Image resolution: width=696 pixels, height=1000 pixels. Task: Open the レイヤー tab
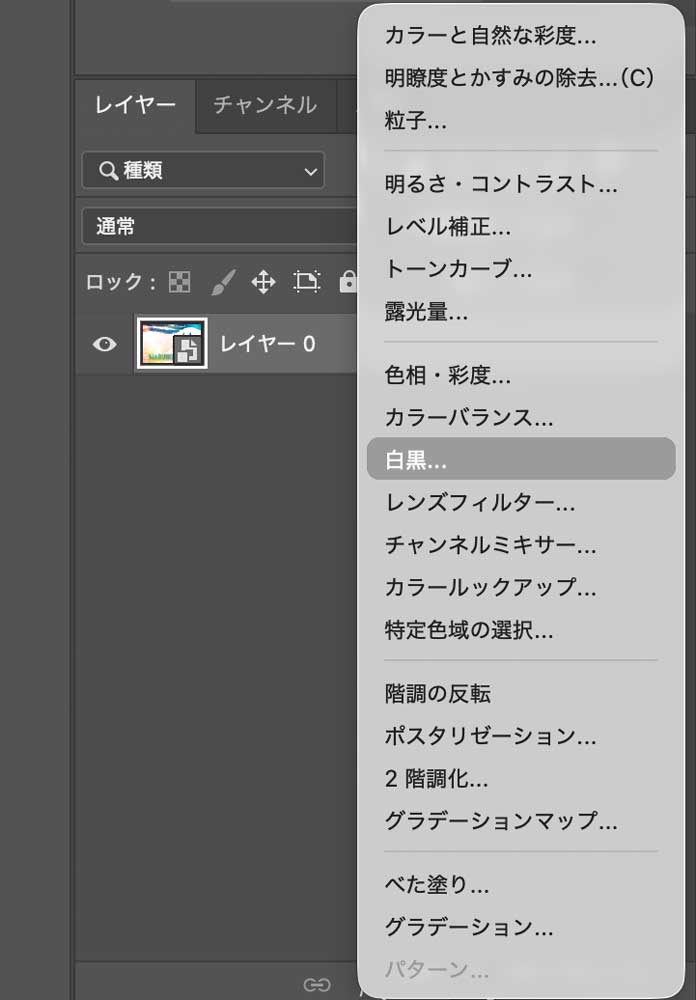coord(135,105)
